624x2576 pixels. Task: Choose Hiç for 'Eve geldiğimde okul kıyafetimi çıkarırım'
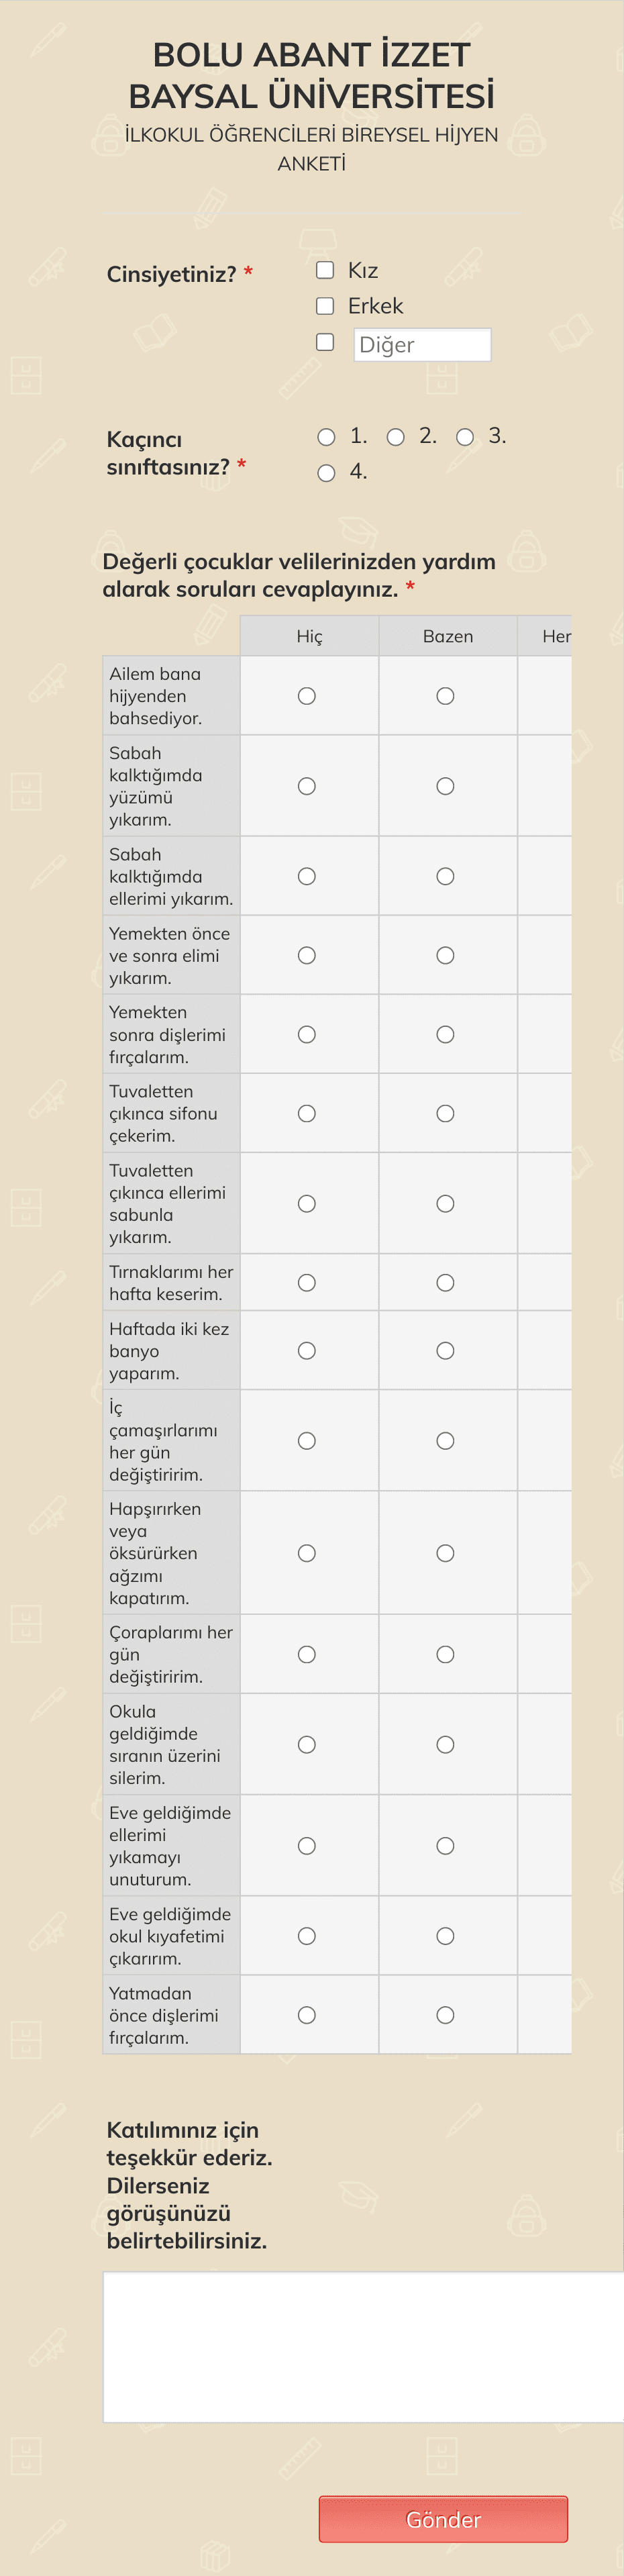click(307, 1936)
